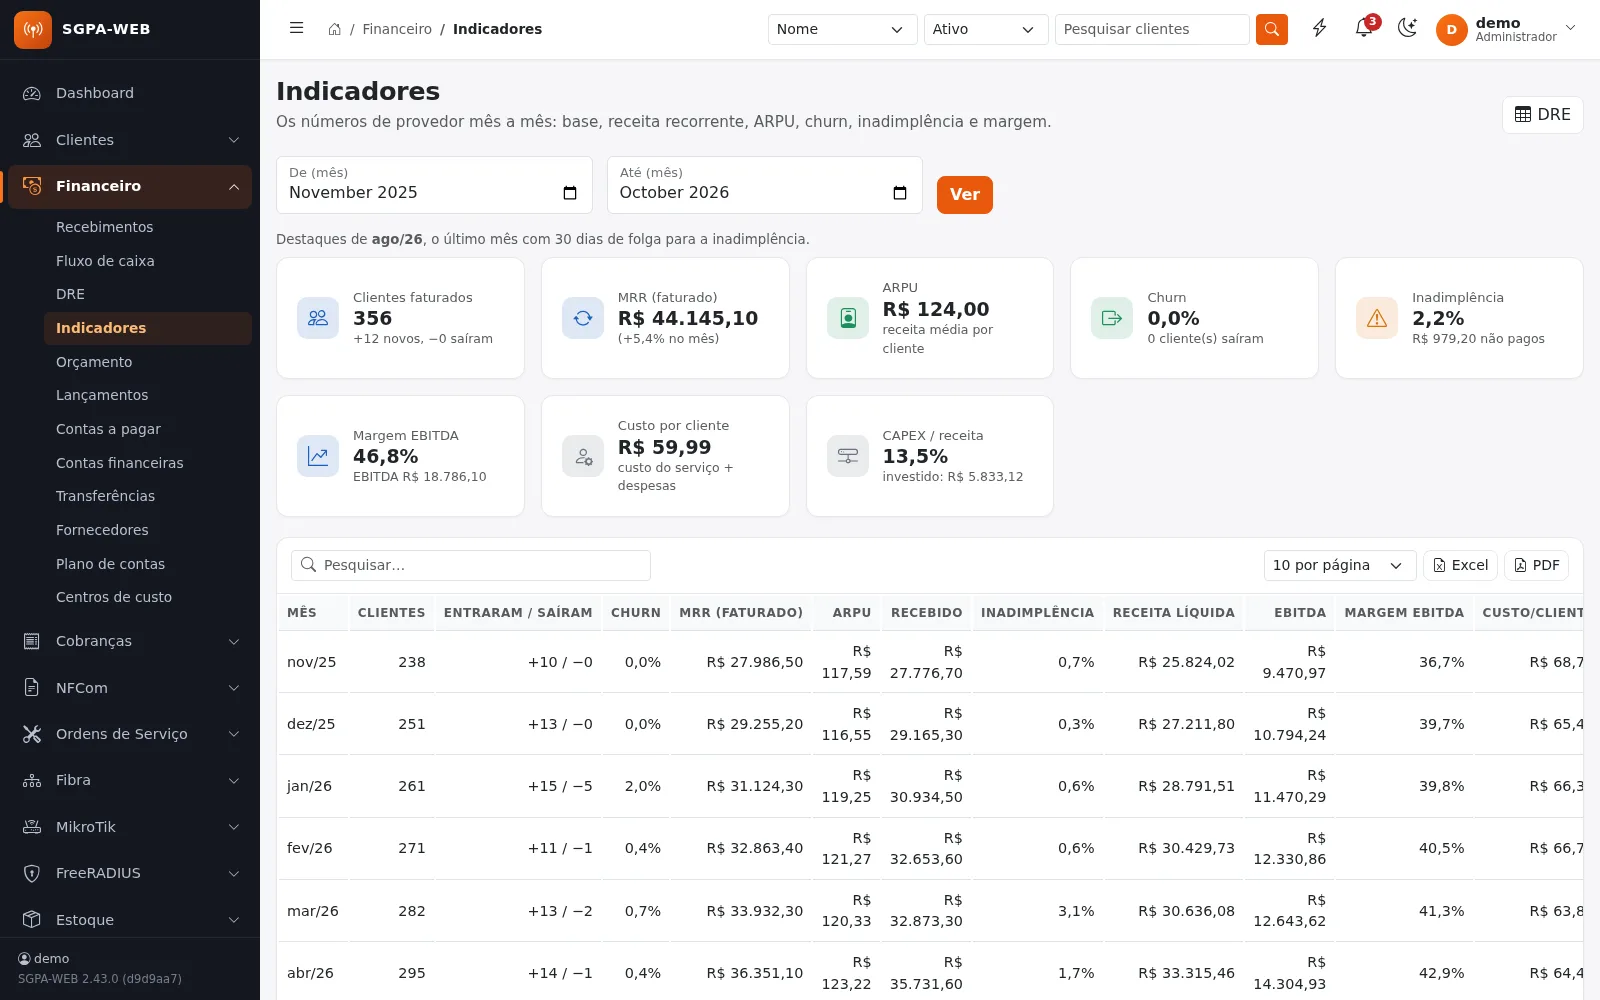Screen dimensions: 1600x1000
Task: Open Fluxo de caixa submenu item
Action: point(148,261)
